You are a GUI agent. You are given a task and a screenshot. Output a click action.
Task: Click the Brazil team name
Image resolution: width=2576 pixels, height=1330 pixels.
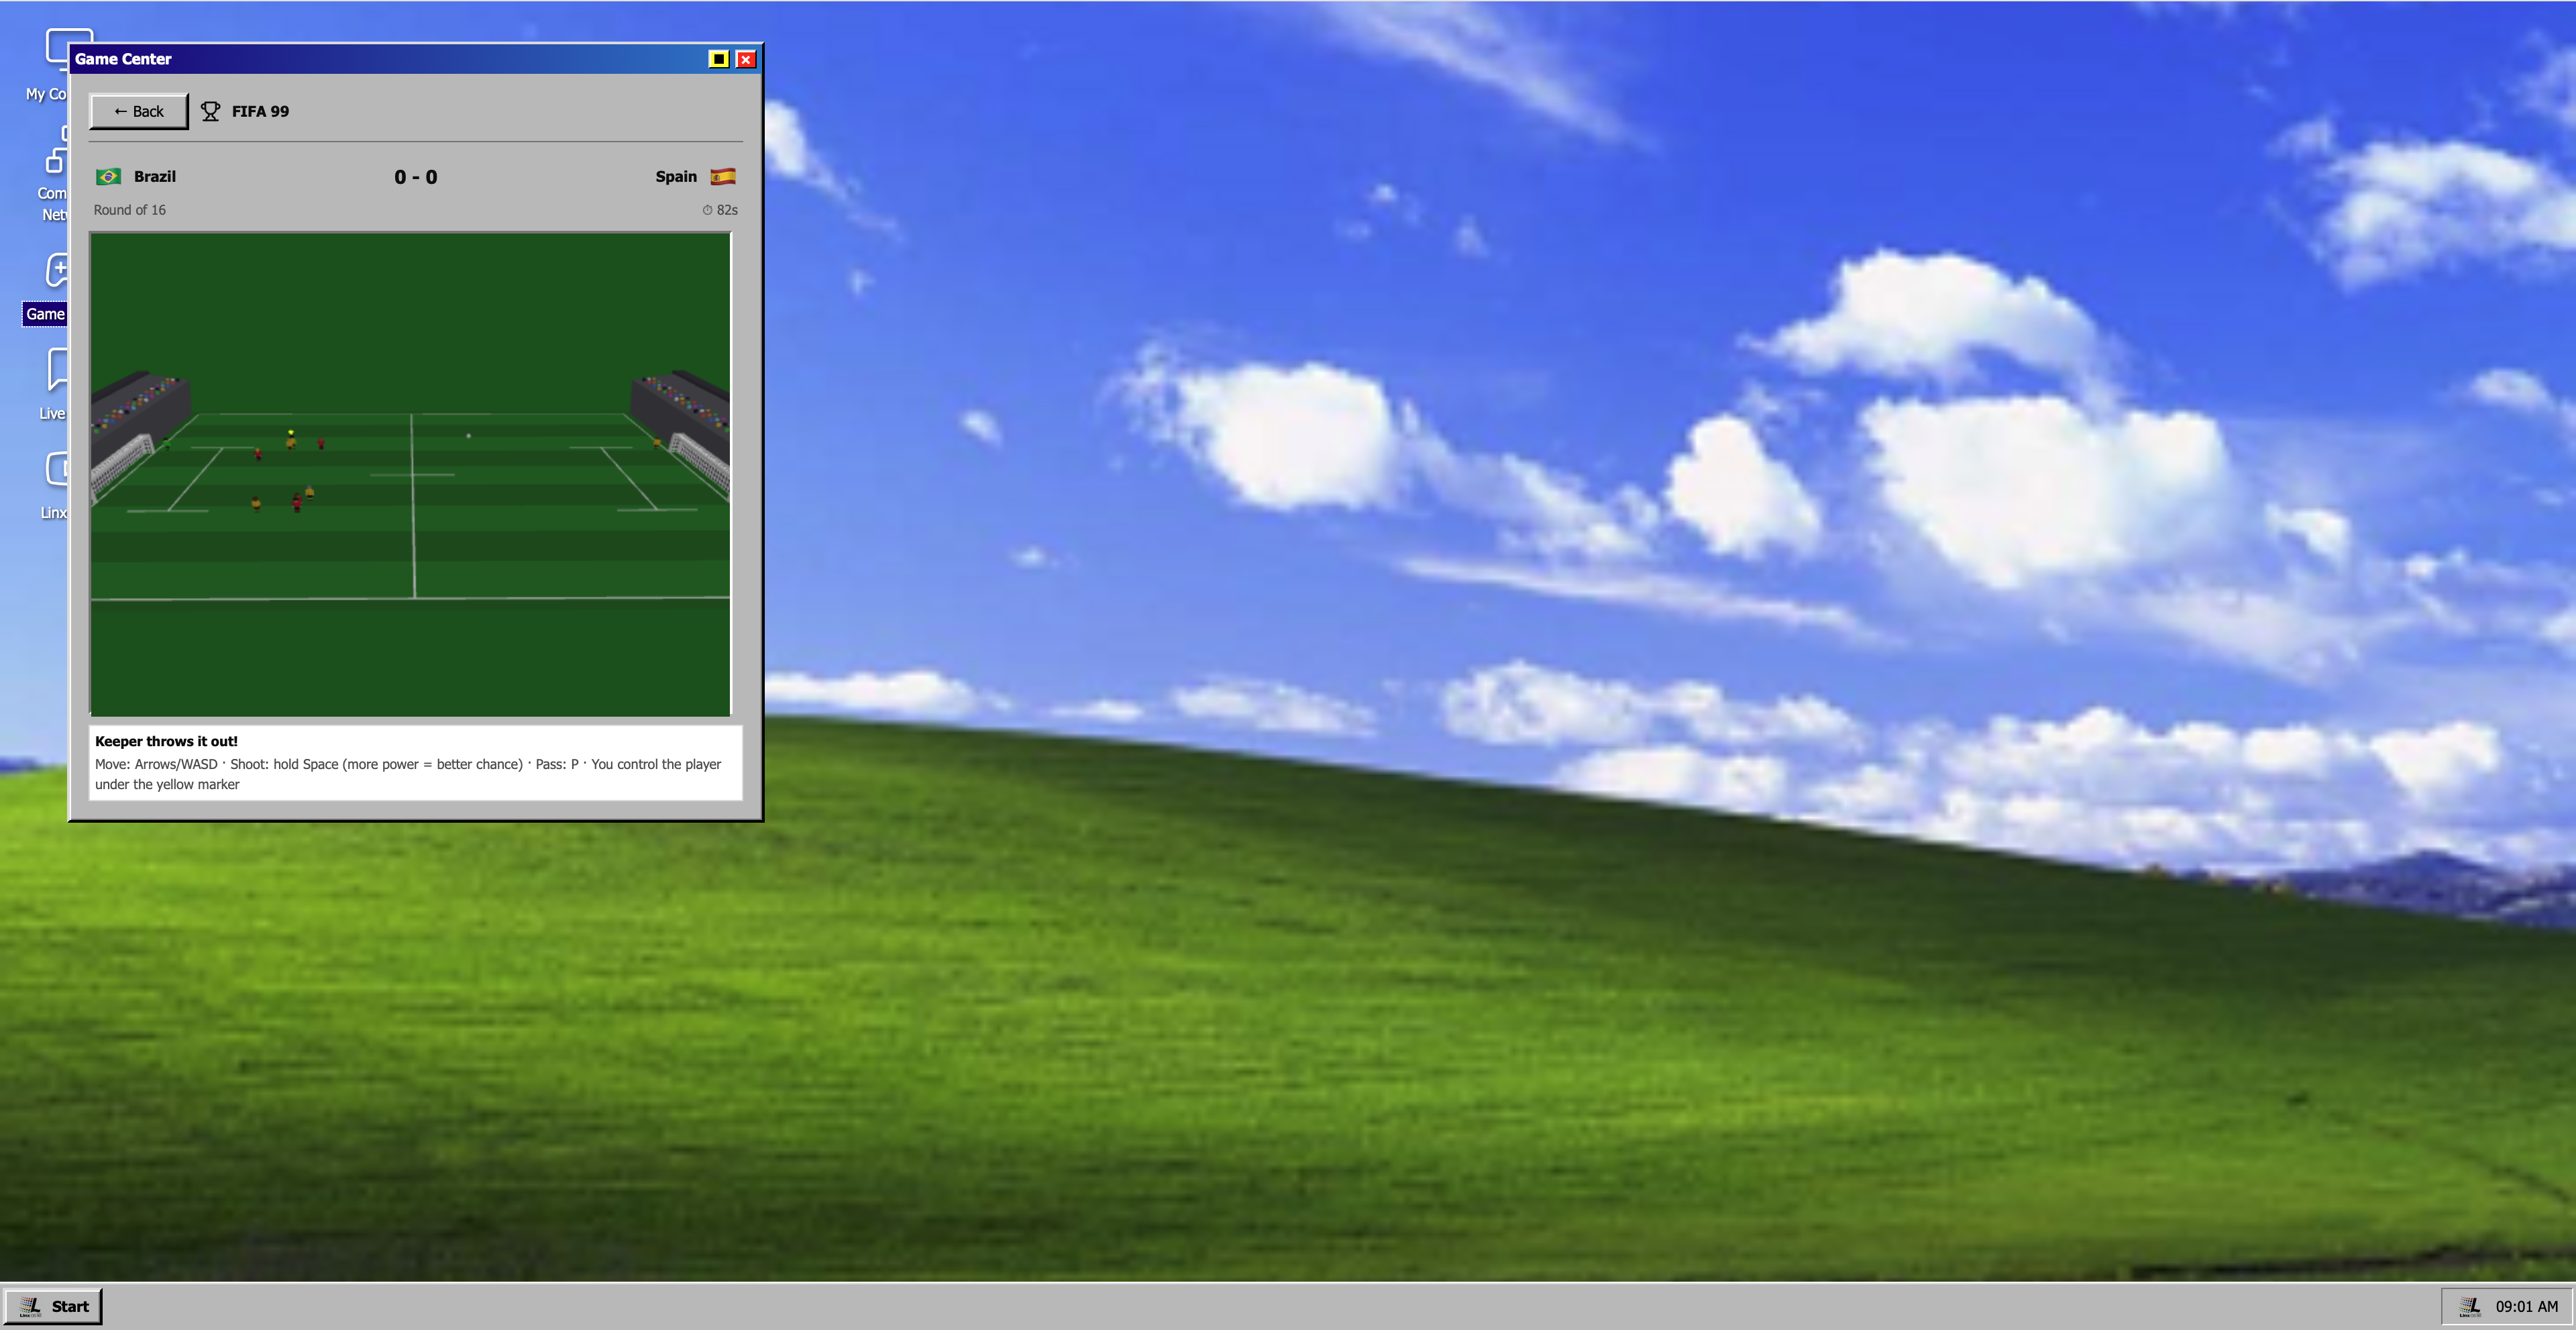[x=155, y=177]
